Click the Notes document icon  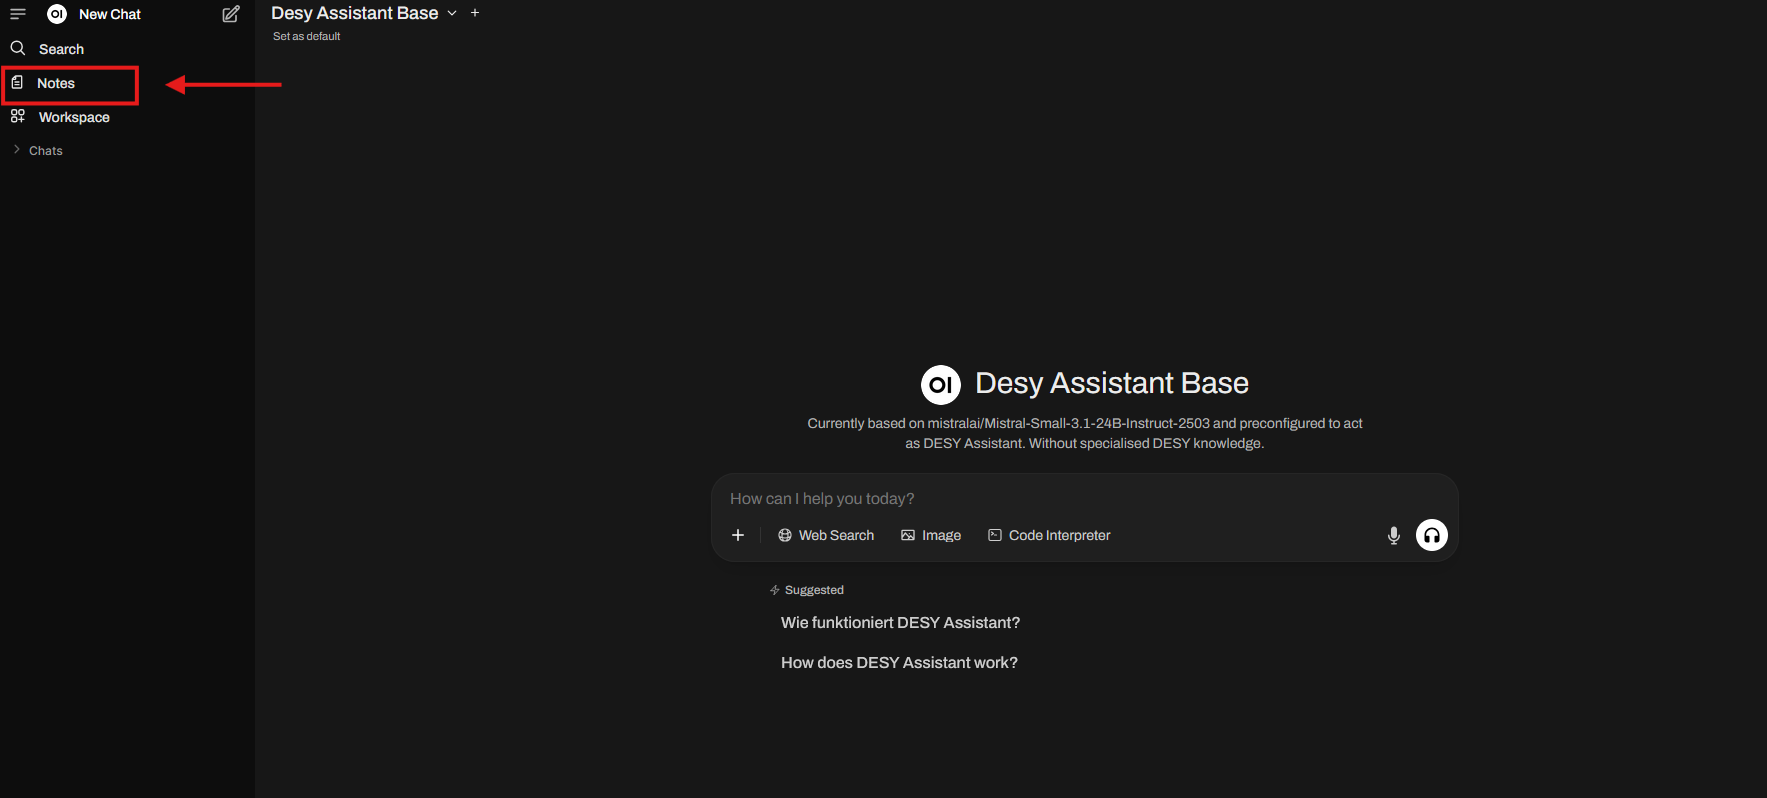click(17, 83)
